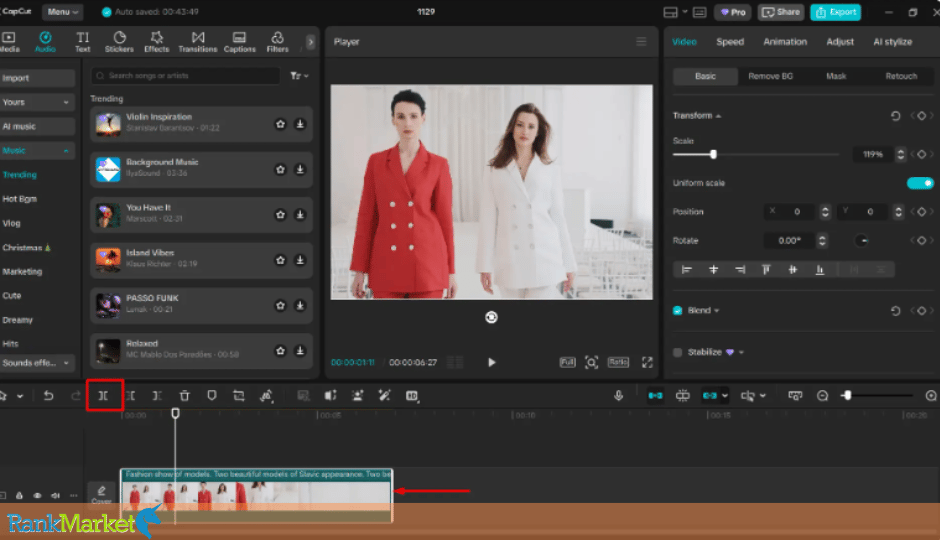The height and width of the screenshot is (540, 940).
Task: Favorite the PASSO FUNK track
Action: [280, 306]
